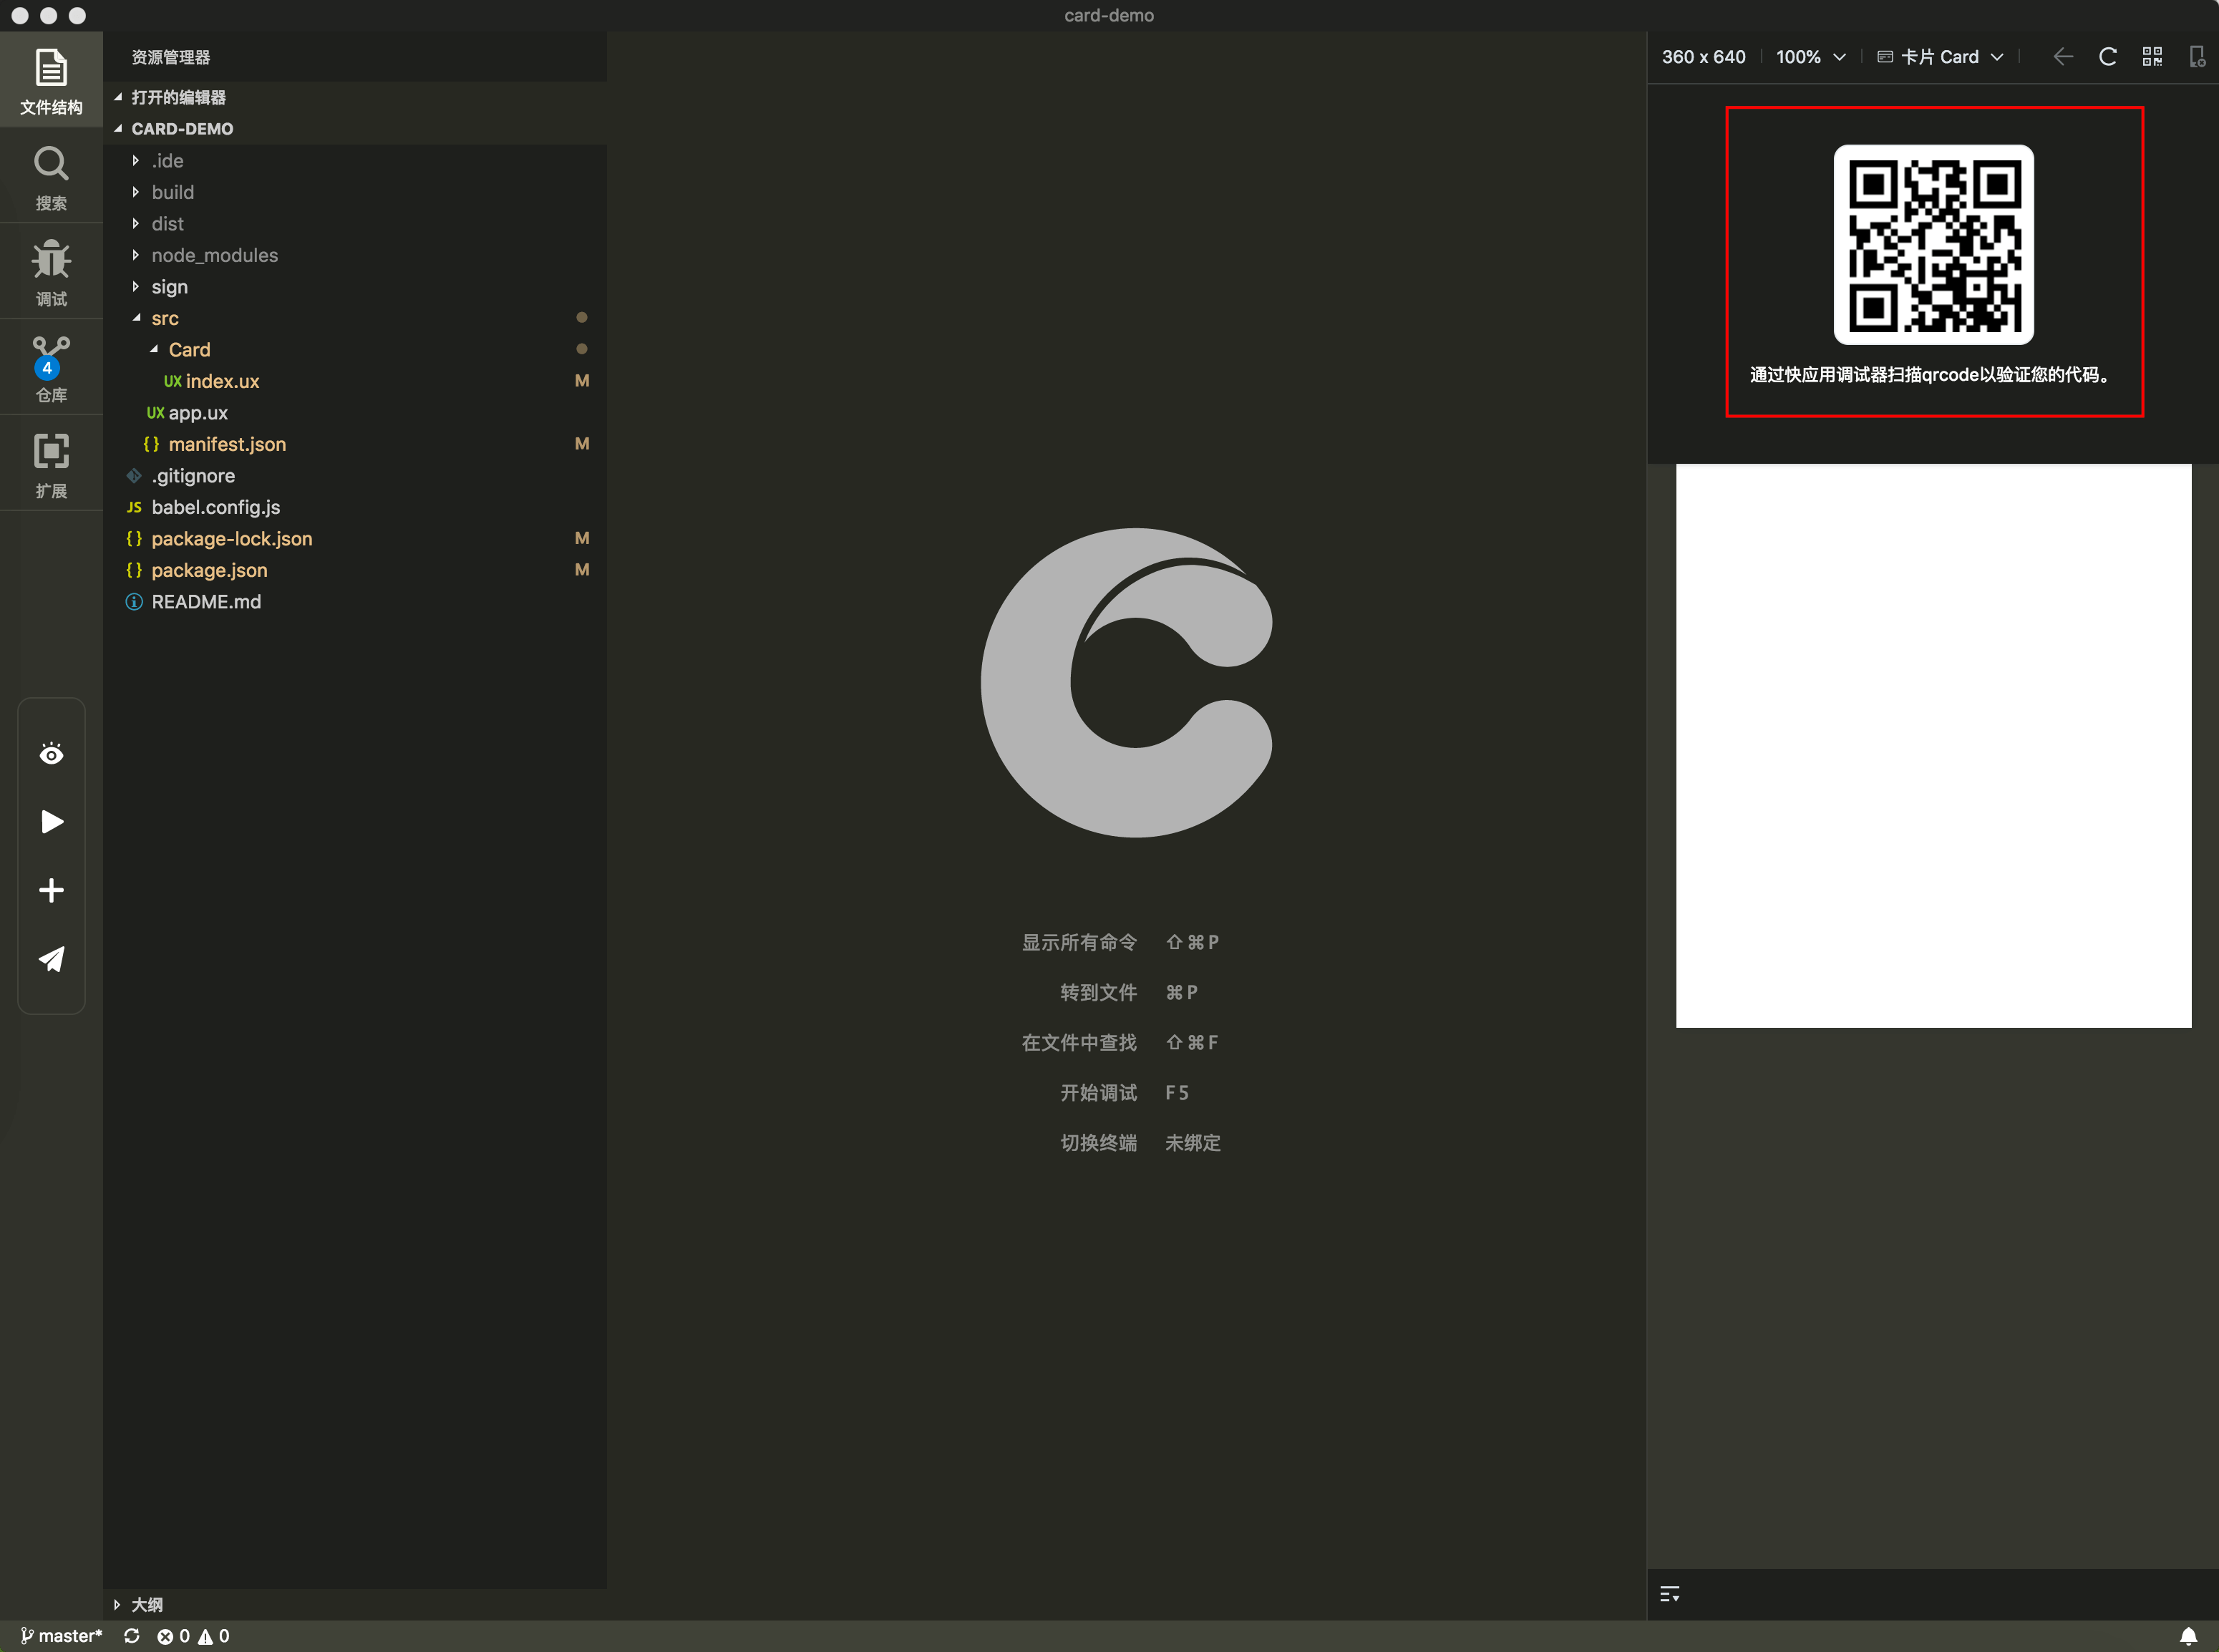Click the paper plane publish icon
Screen dimensions: 2219x1652
coord(52,959)
